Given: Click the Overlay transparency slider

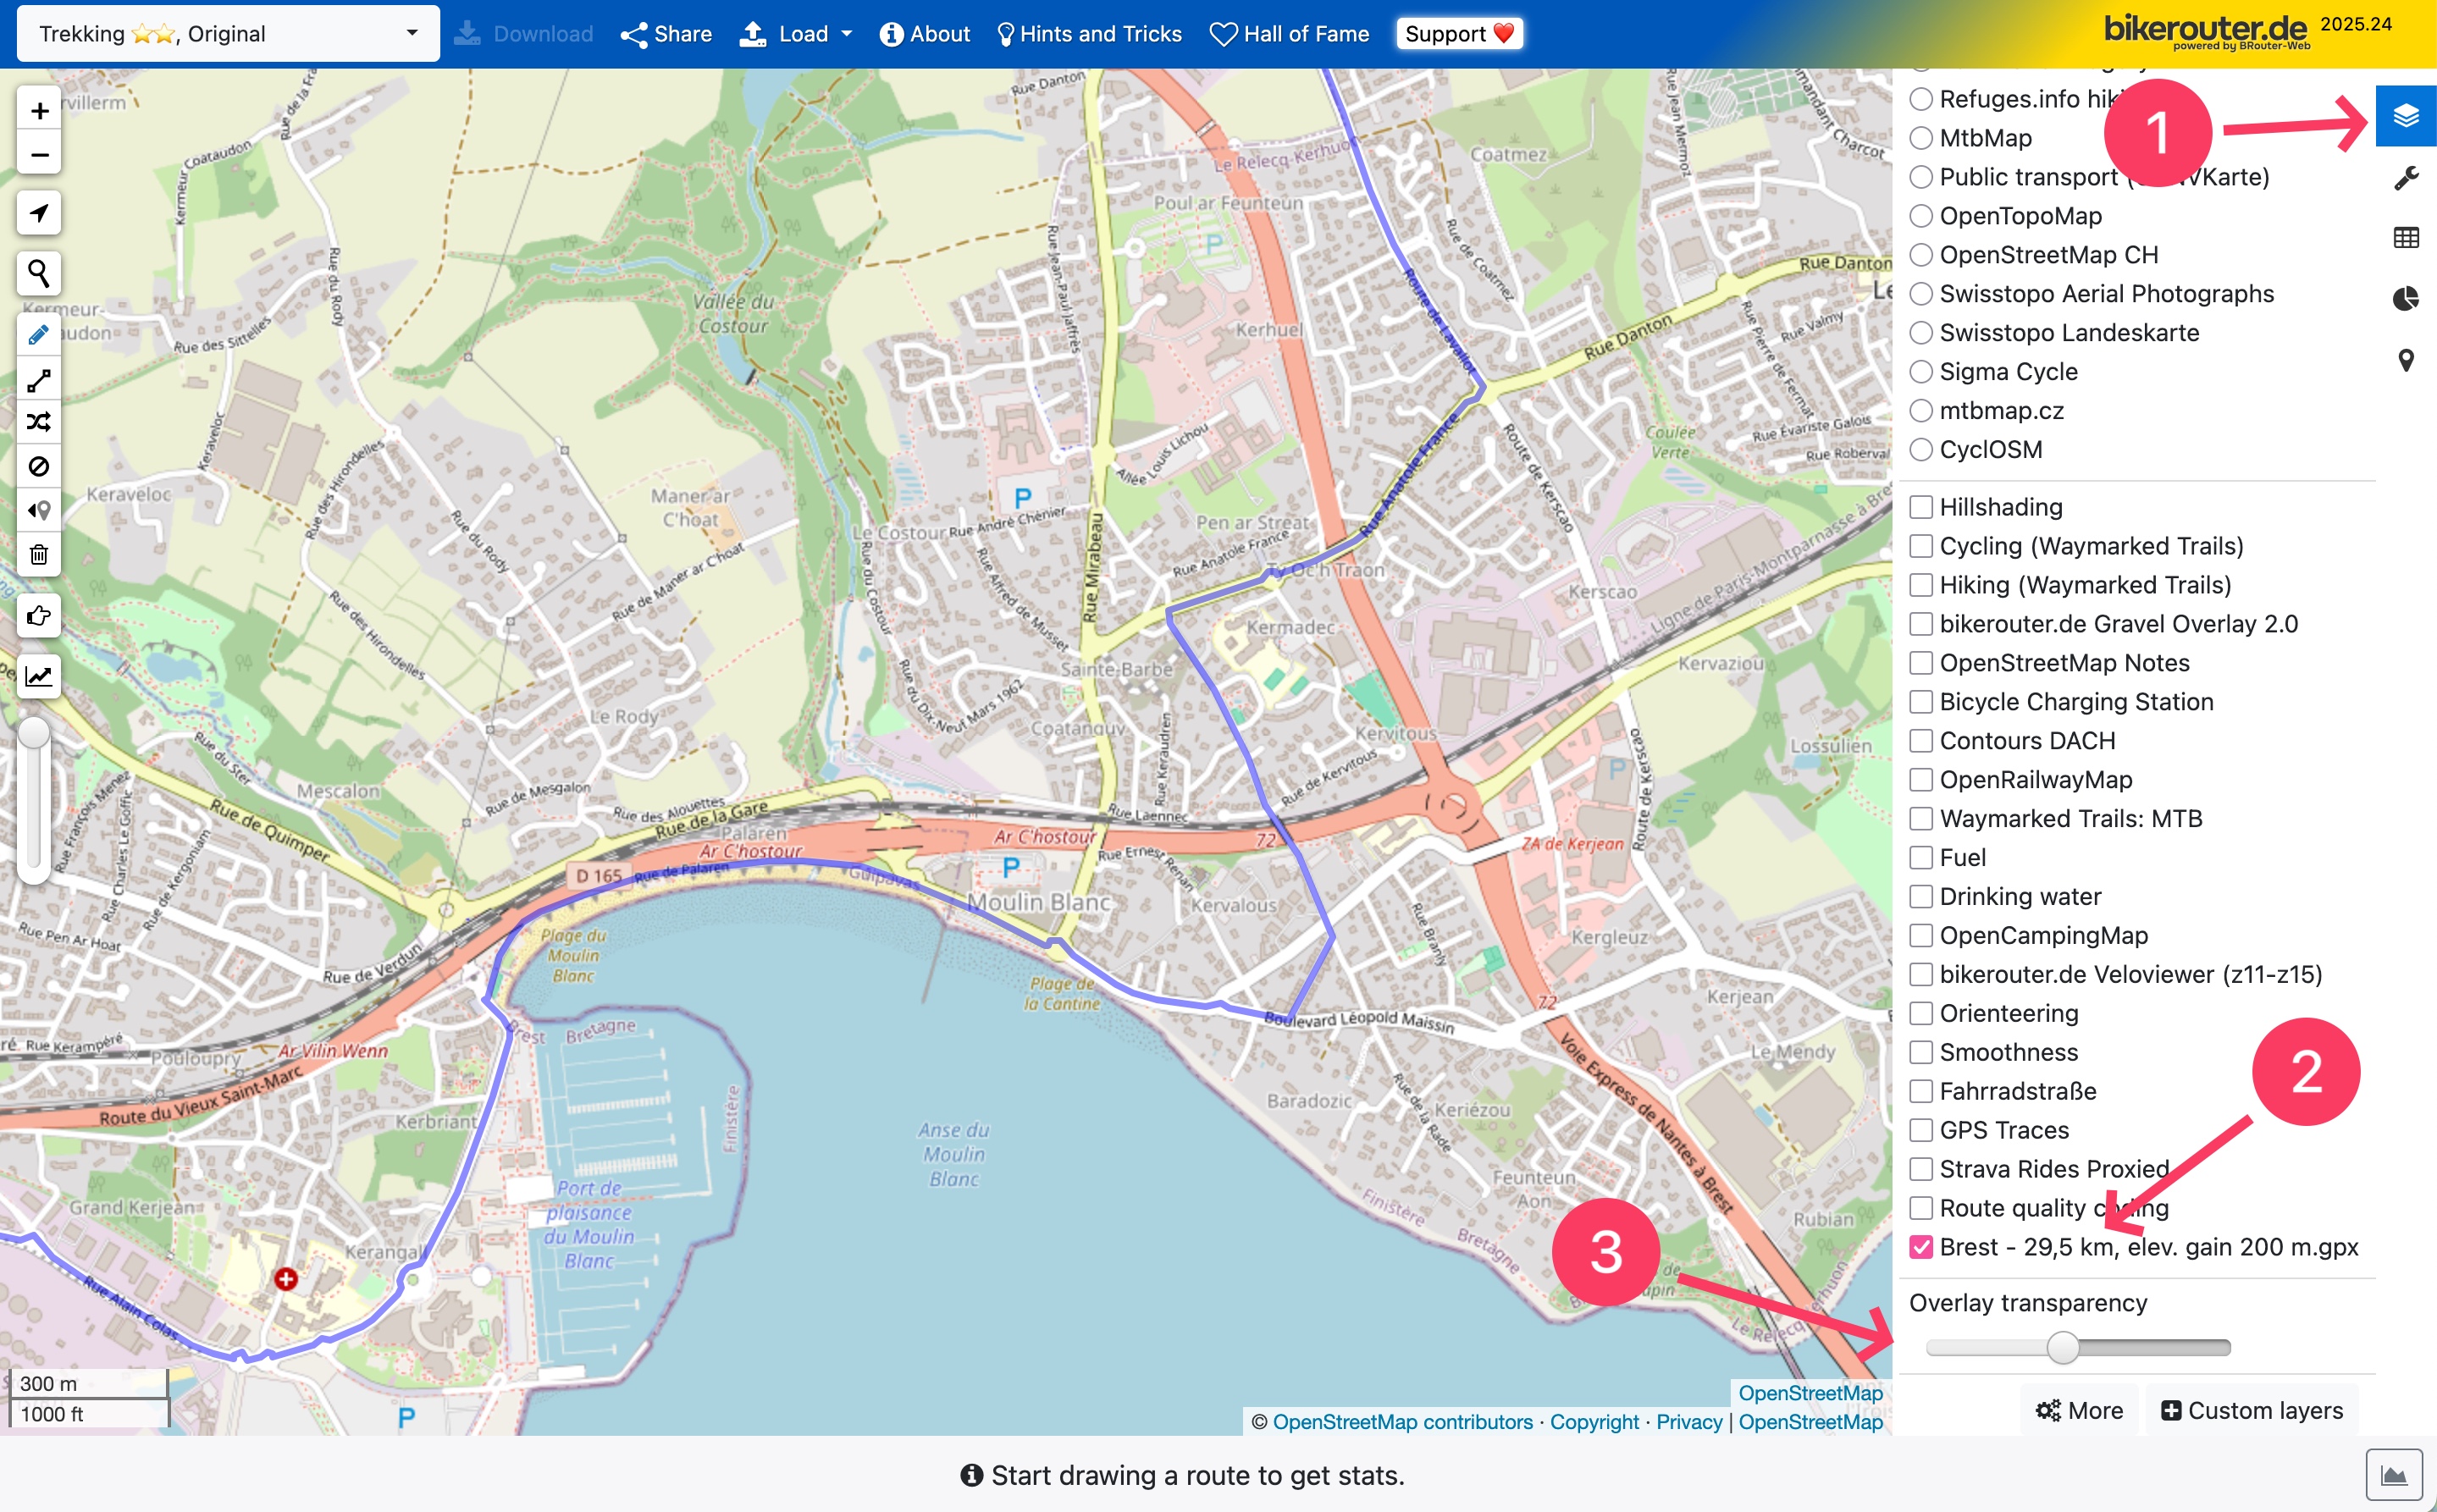Looking at the screenshot, I should pos(2078,1348).
